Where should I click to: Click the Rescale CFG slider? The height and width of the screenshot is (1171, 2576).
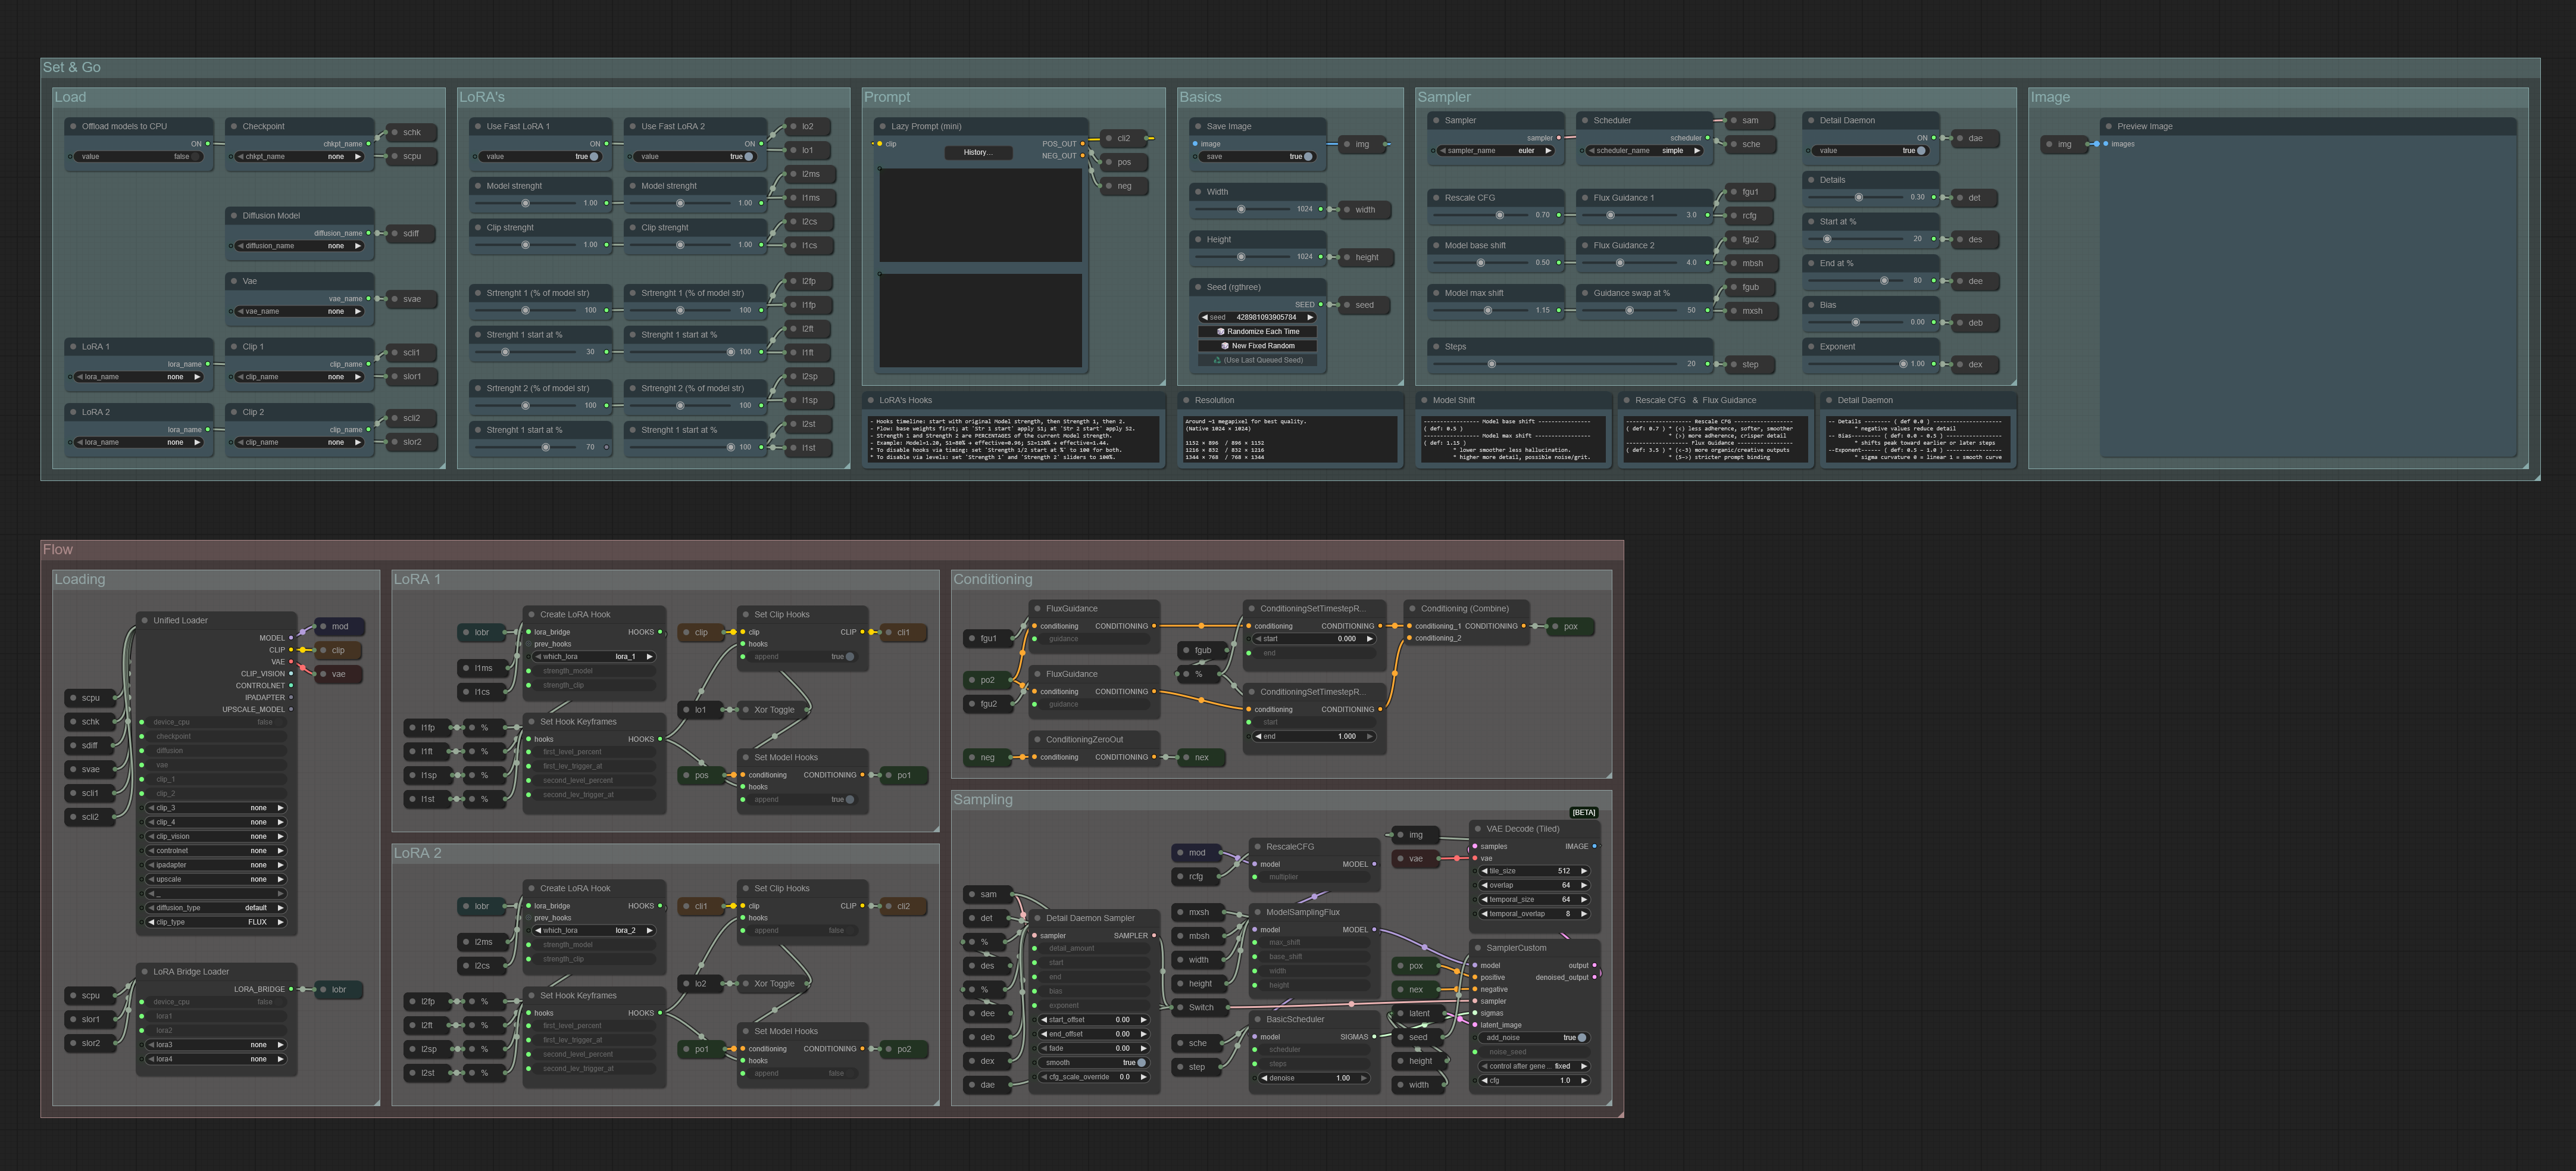coord(1480,216)
